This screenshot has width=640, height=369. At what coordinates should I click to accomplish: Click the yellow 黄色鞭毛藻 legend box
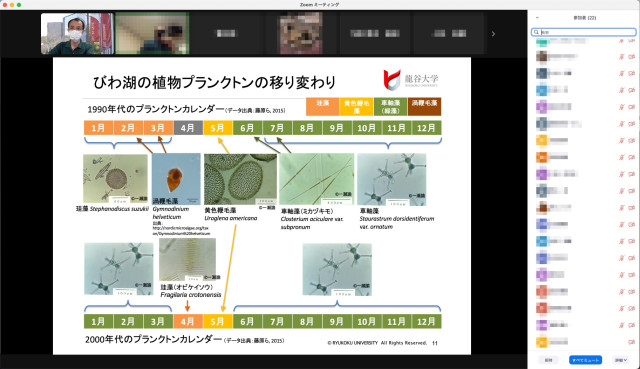tap(356, 107)
